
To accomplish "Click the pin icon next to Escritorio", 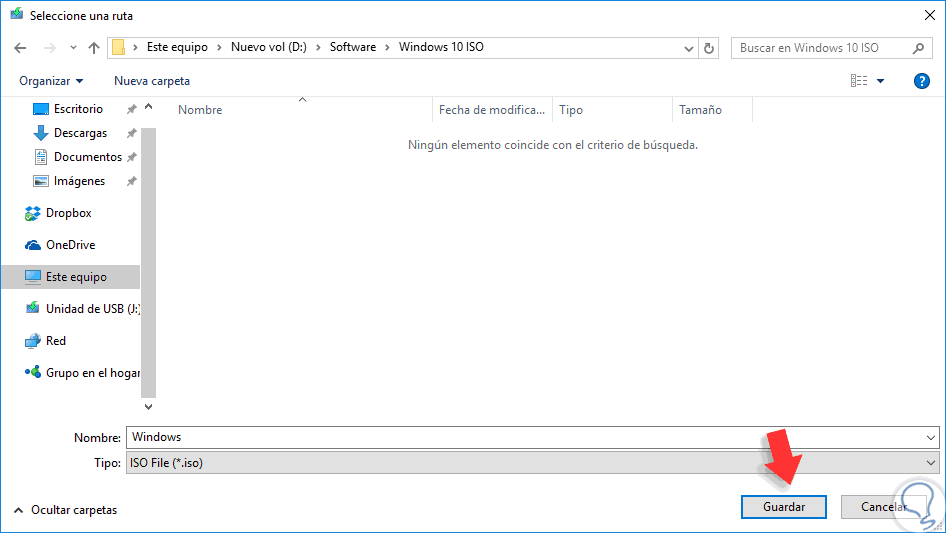I will pos(131,109).
